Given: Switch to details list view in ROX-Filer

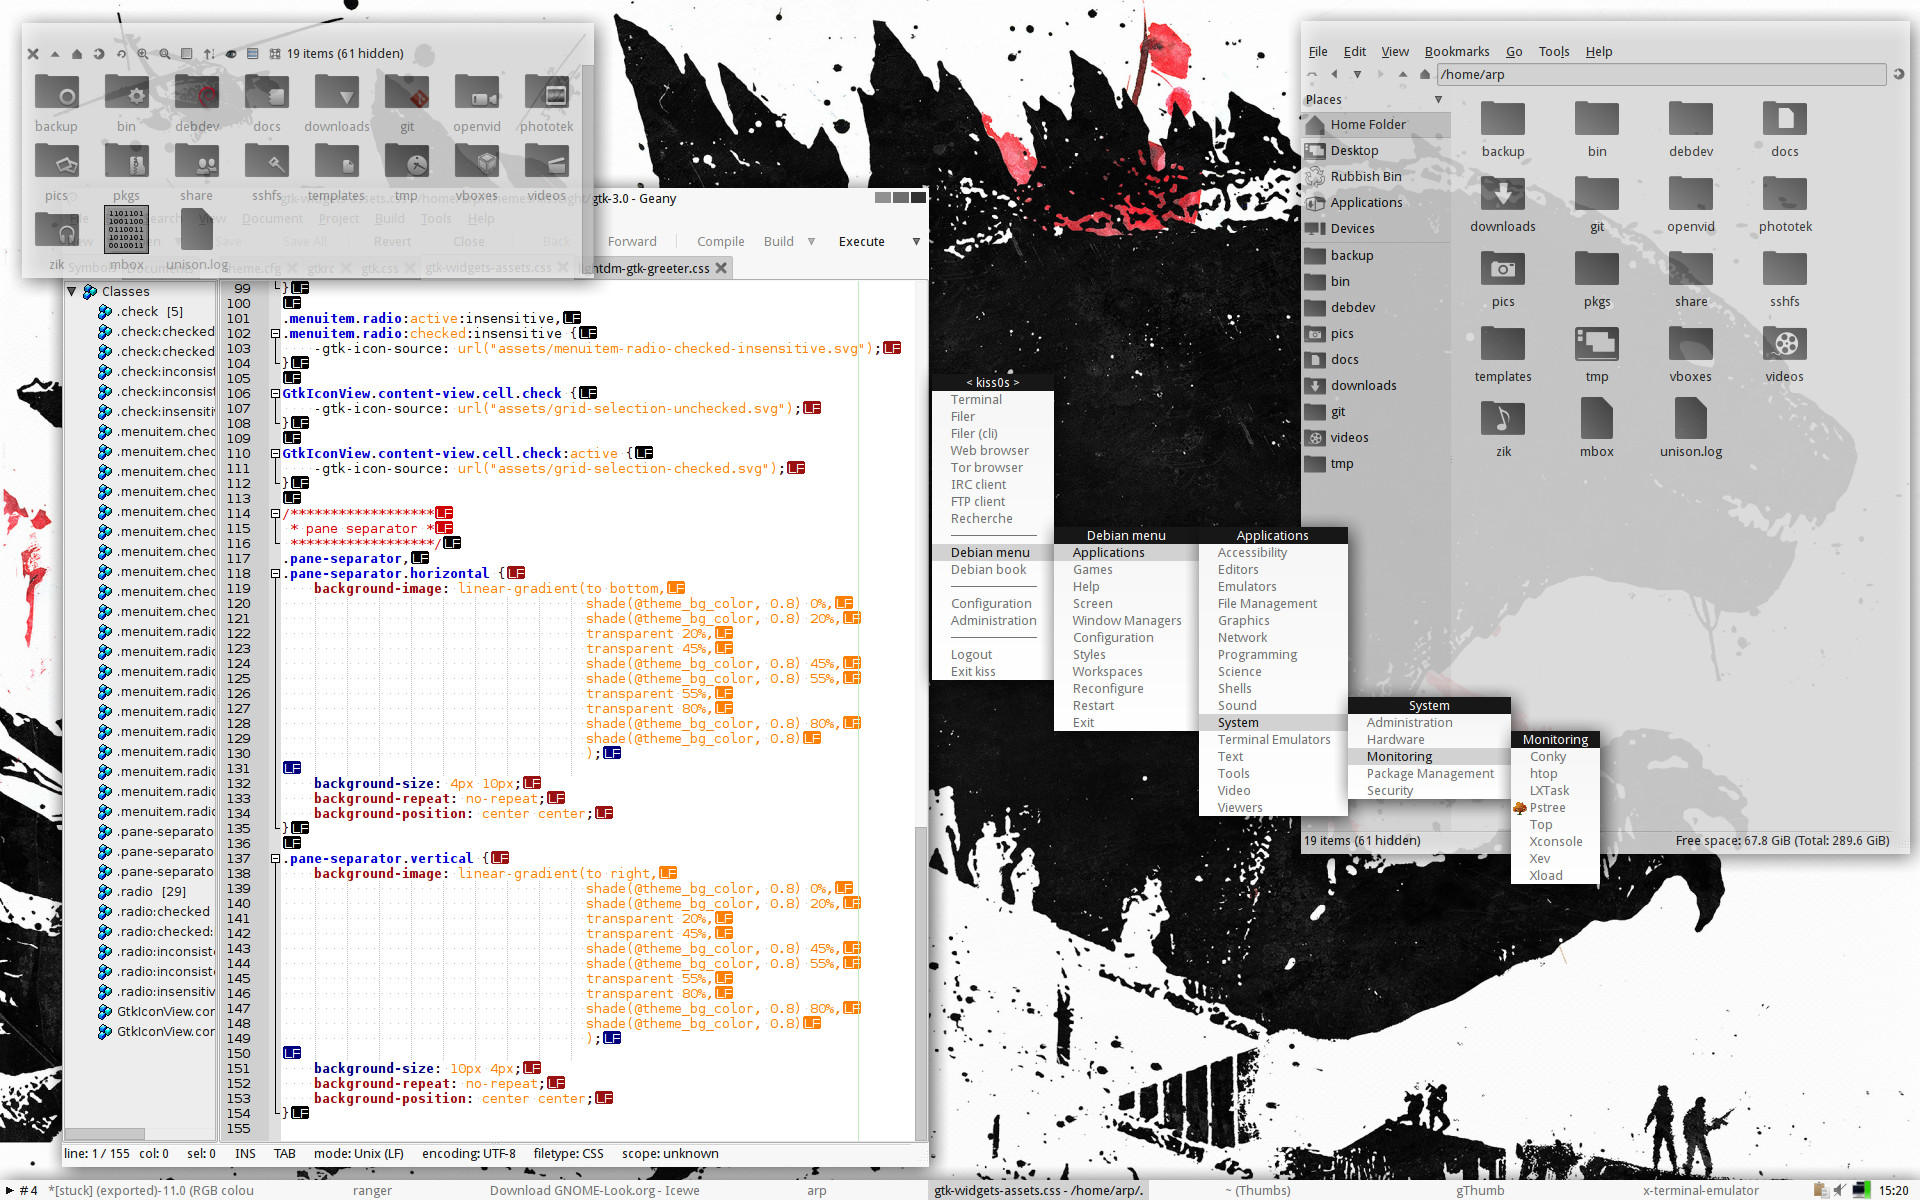Looking at the screenshot, I should point(253,54).
